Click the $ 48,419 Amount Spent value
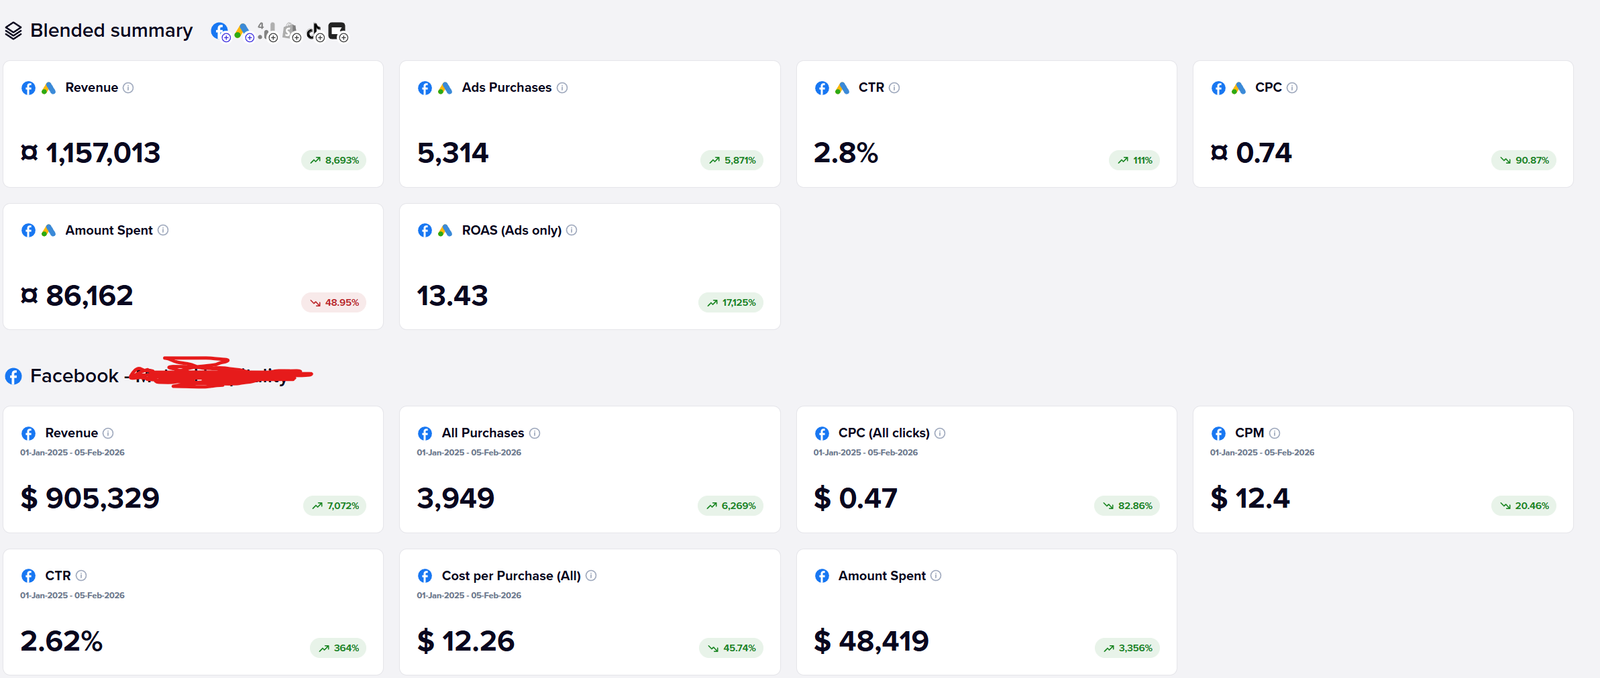1600x678 pixels. pyautogui.click(x=872, y=641)
